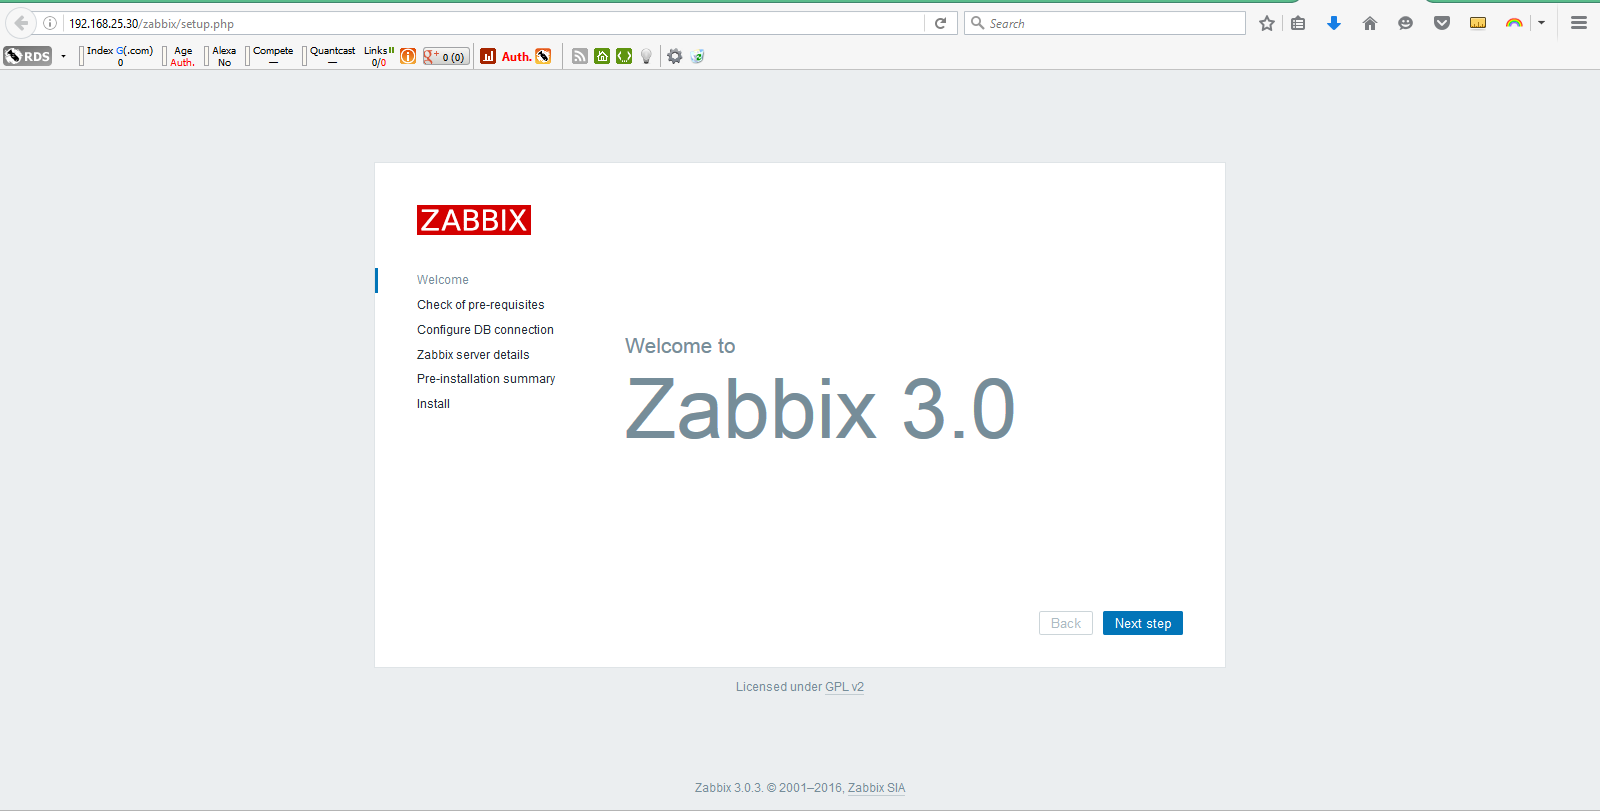
Task: Open the Zabbix SIA link in footer
Action: pyautogui.click(x=876, y=788)
